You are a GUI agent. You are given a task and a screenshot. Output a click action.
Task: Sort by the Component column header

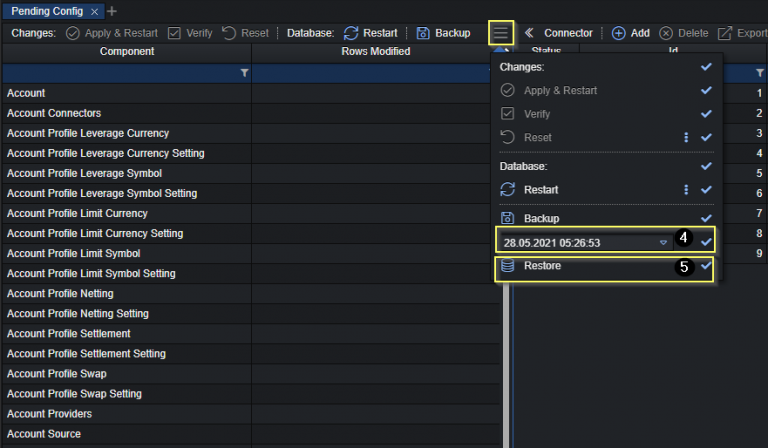(x=127, y=51)
